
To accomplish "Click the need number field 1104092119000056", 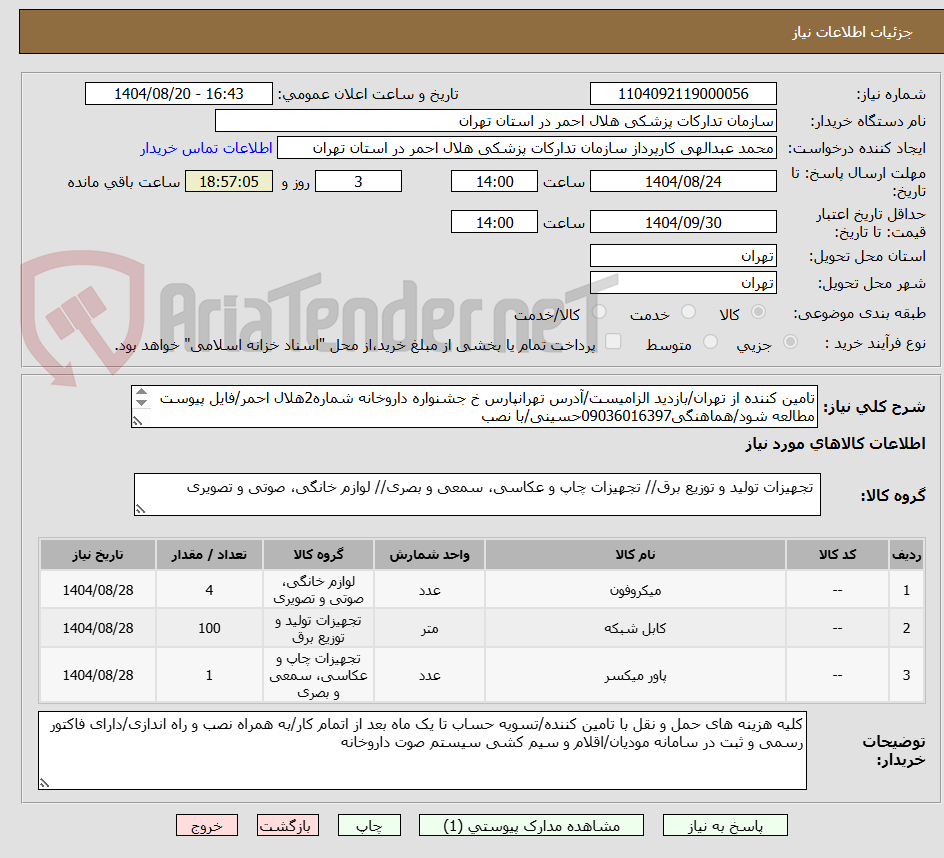I will pos(683,94).
